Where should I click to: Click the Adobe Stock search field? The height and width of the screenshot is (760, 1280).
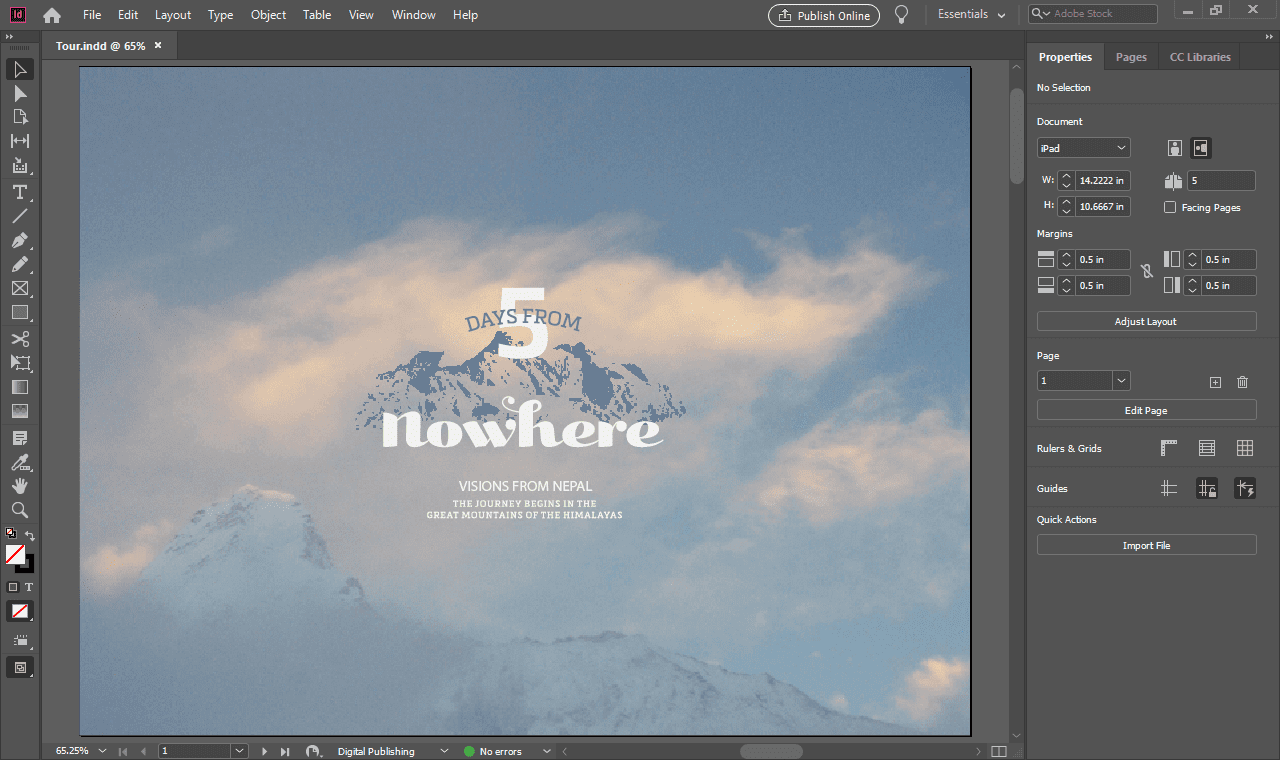coord(1093,14)
